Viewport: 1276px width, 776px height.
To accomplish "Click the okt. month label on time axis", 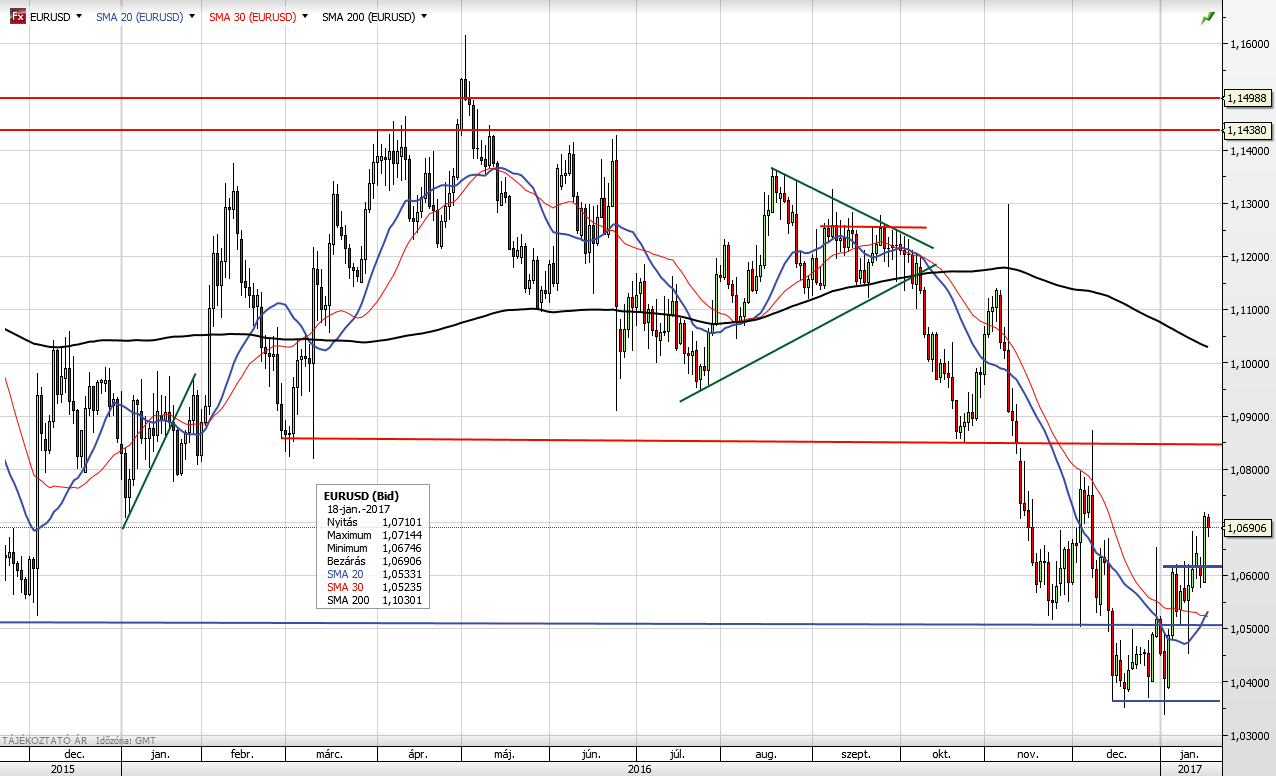I will click(941, 754).
